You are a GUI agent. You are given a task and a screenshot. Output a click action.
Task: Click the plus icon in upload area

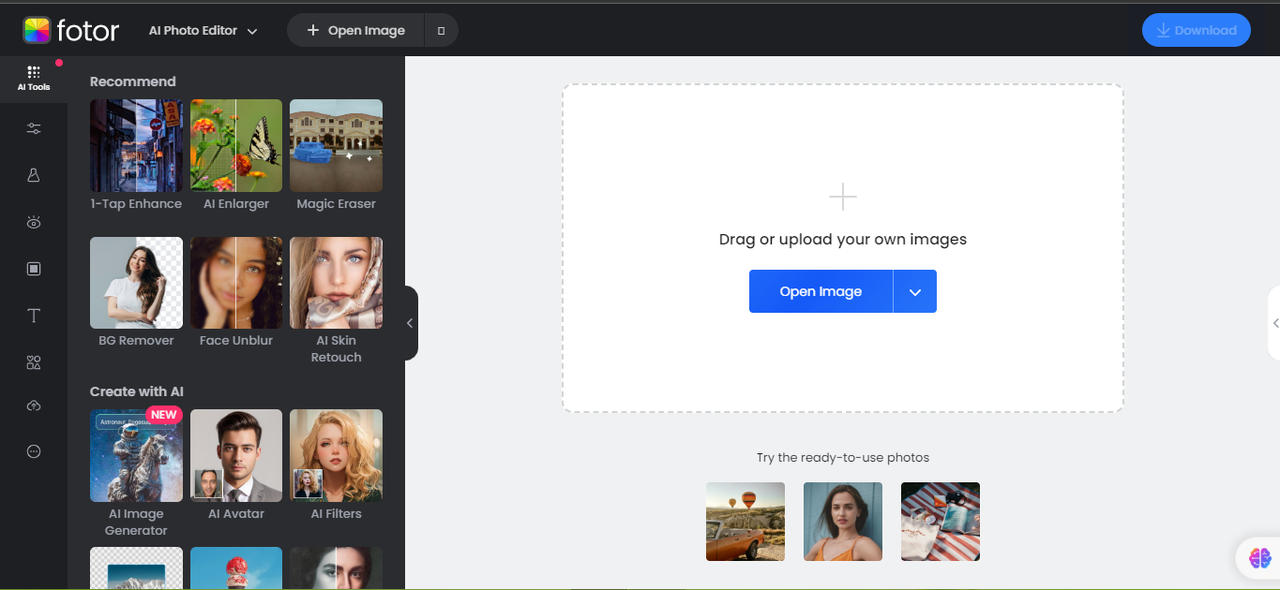(x=843, y=197)
